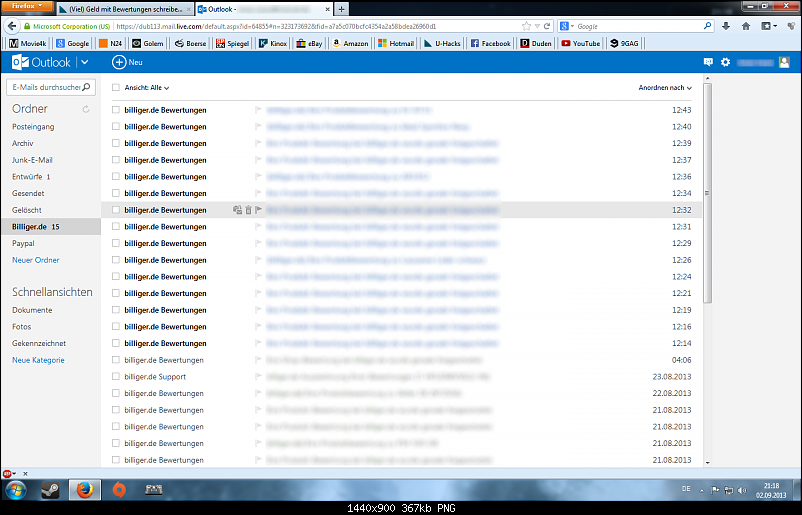This screenshot has width=802, height=515.
Task: Click the Neu button label
Action: [136, 62]
